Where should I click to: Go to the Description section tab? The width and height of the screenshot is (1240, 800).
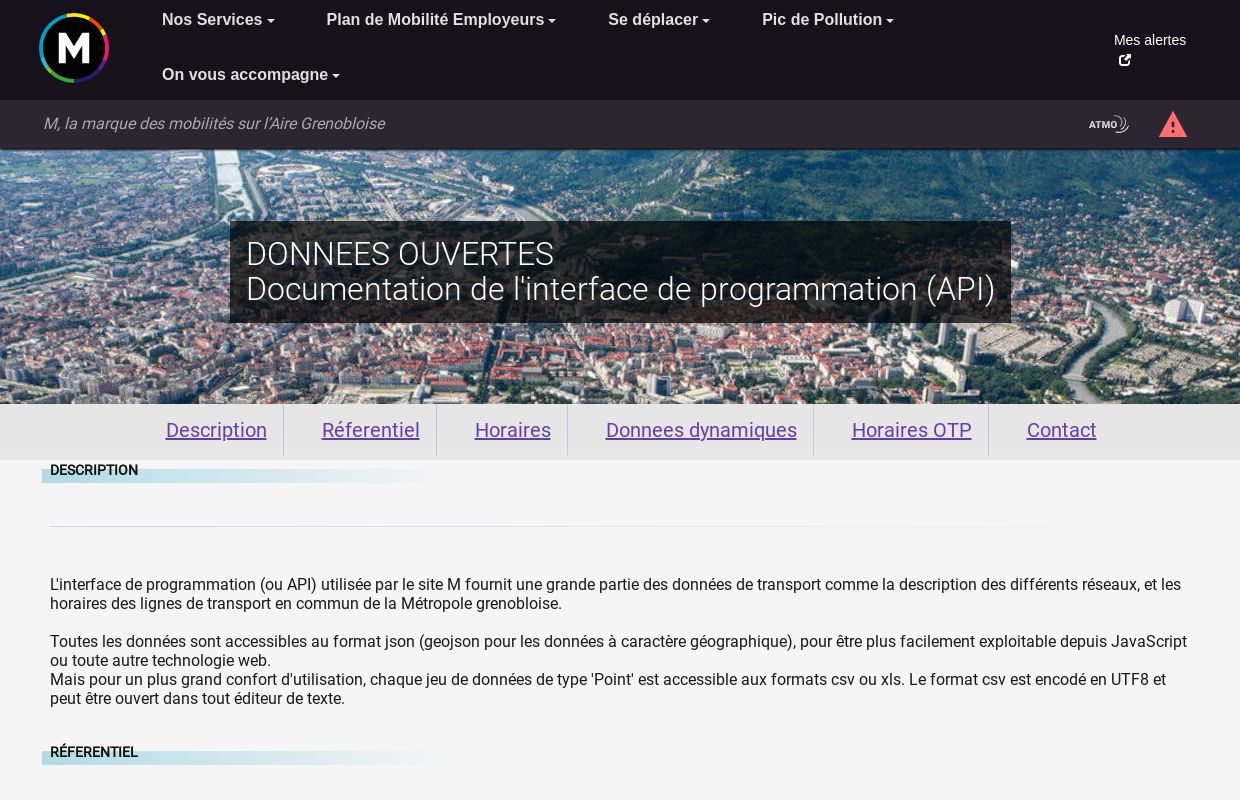tap(216, 430)
